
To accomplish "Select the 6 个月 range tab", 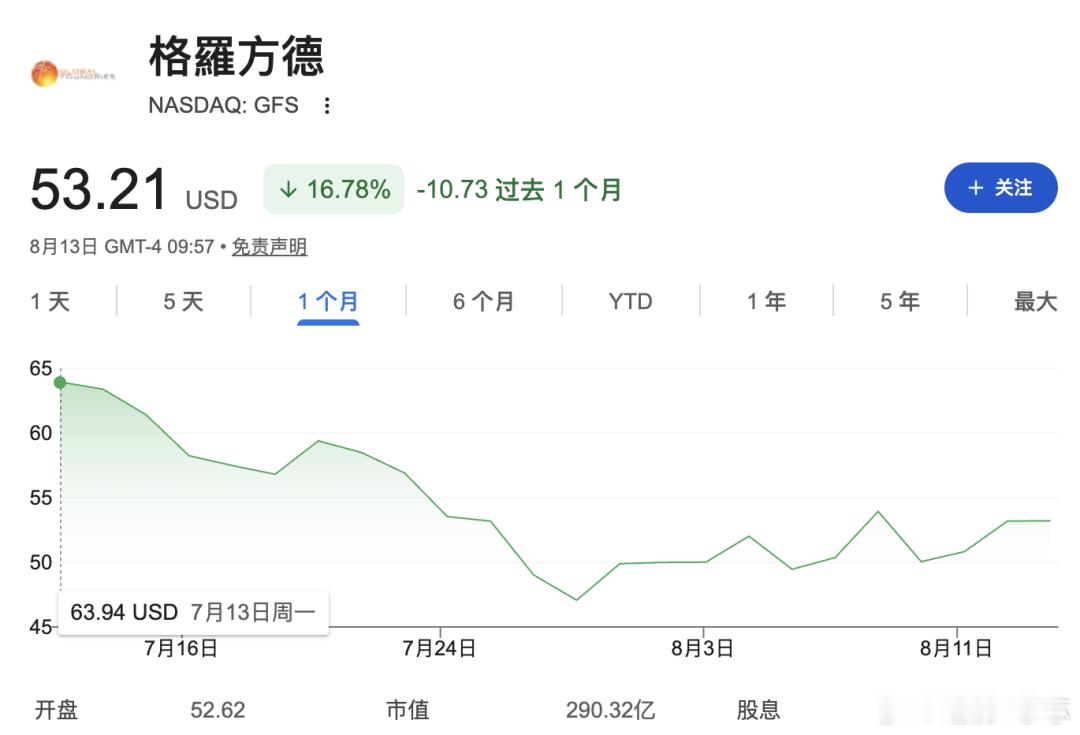I will (x=484, y=301).
